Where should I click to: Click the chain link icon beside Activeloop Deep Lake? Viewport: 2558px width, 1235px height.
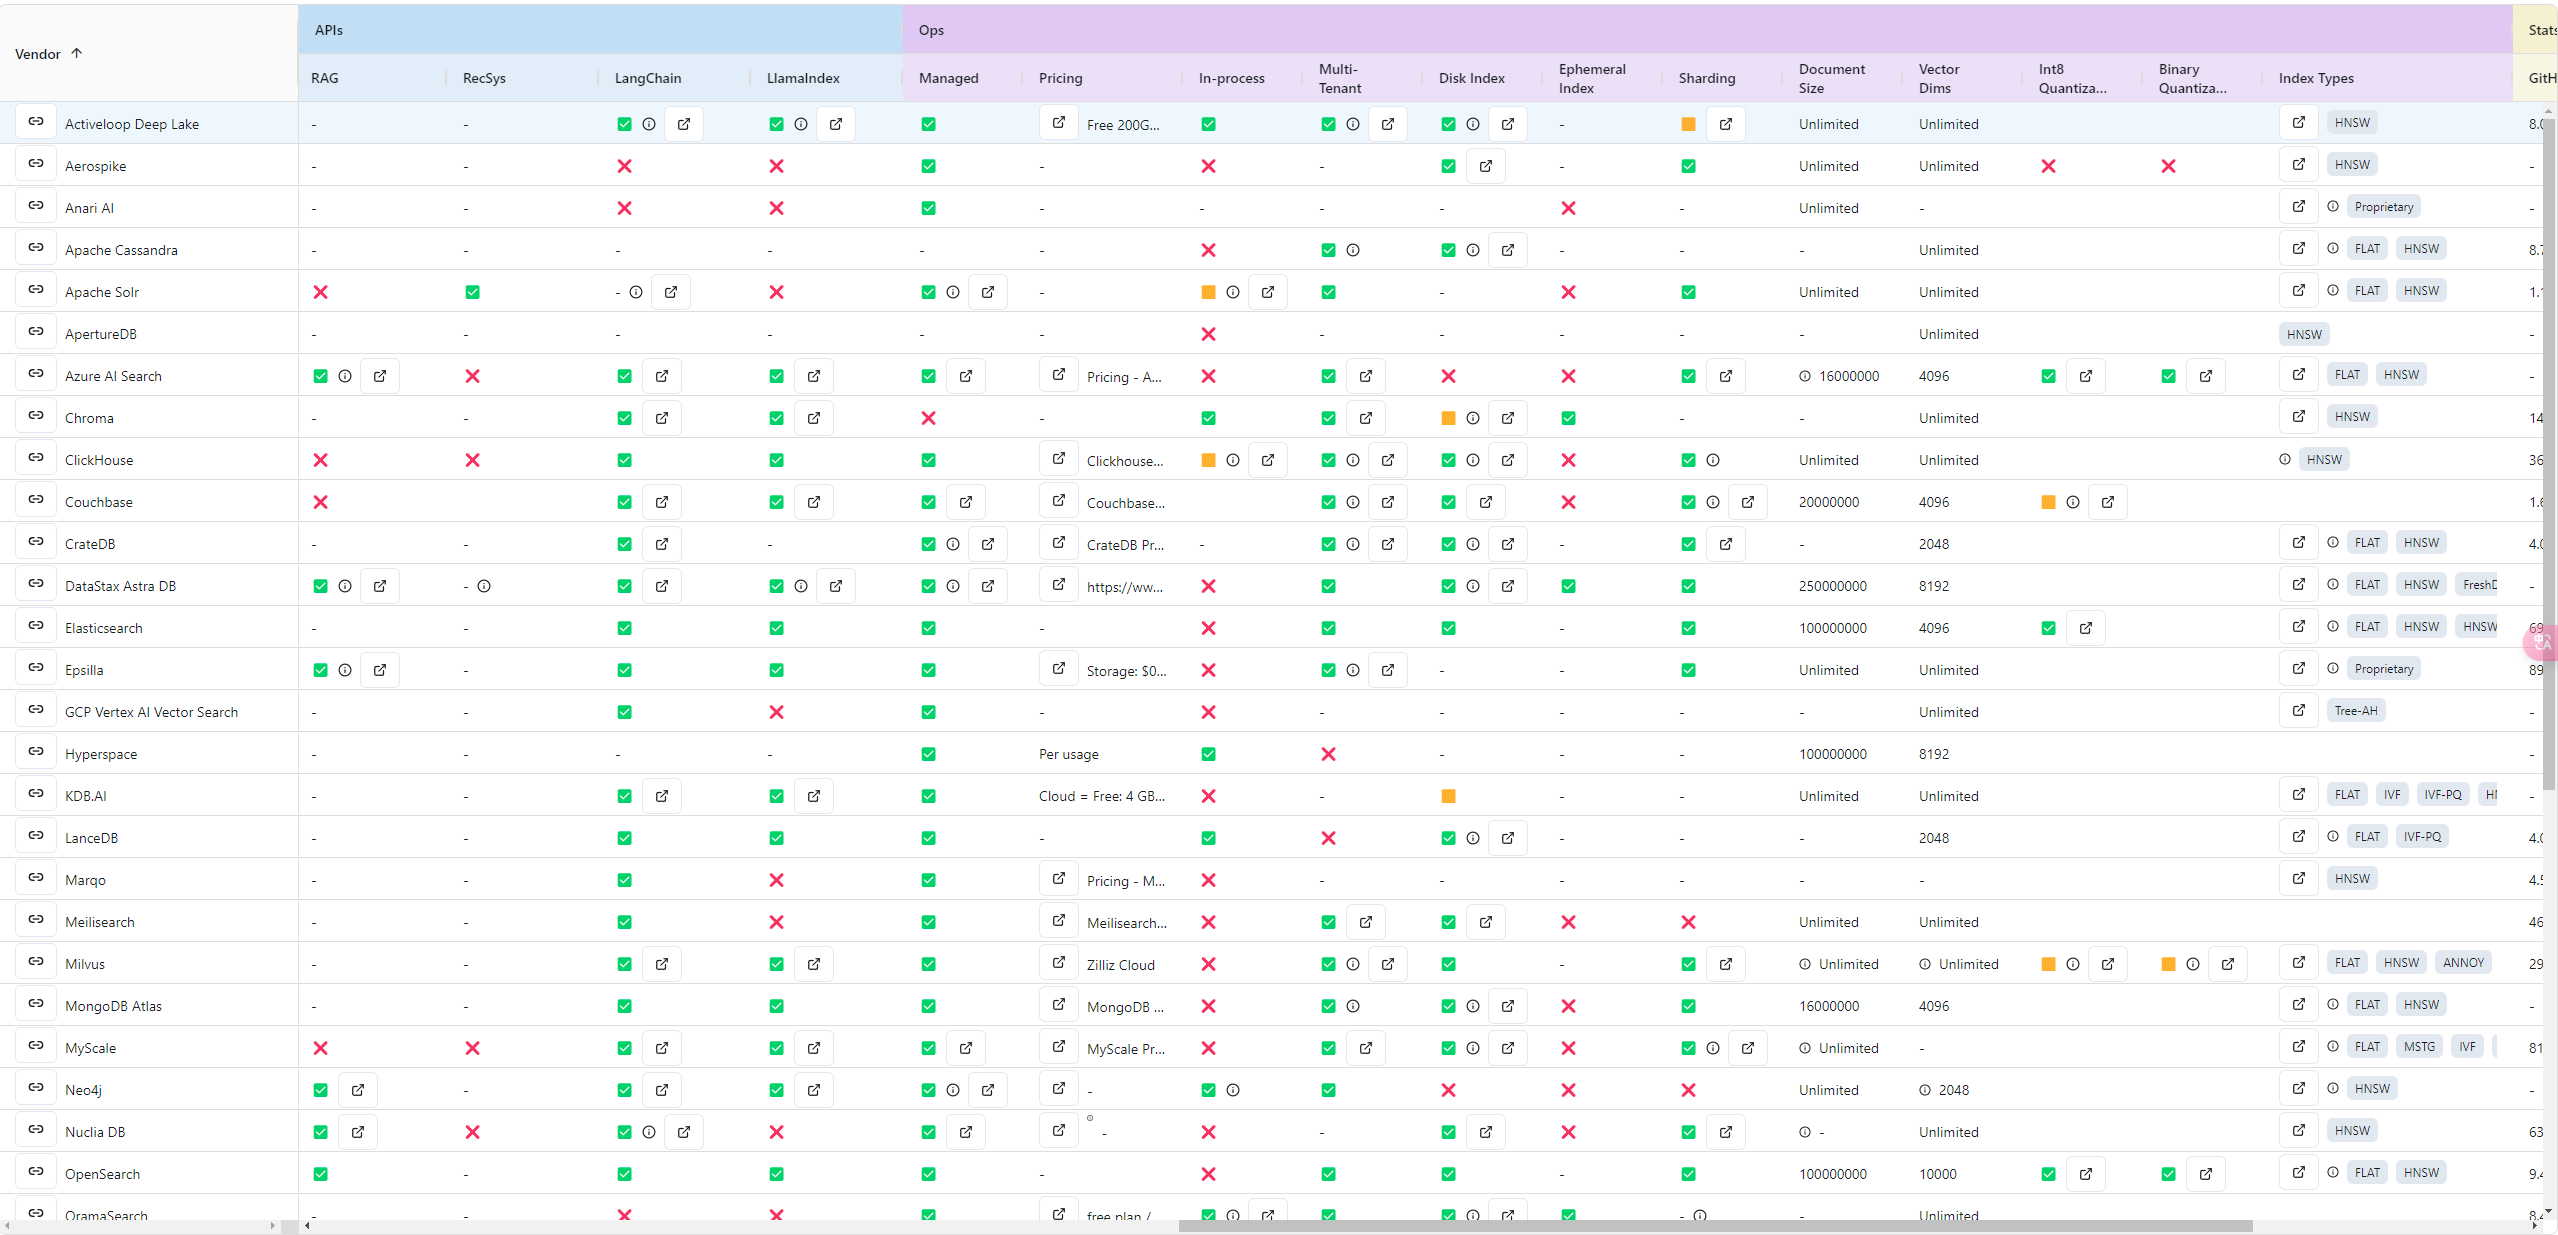coord(36,122)
